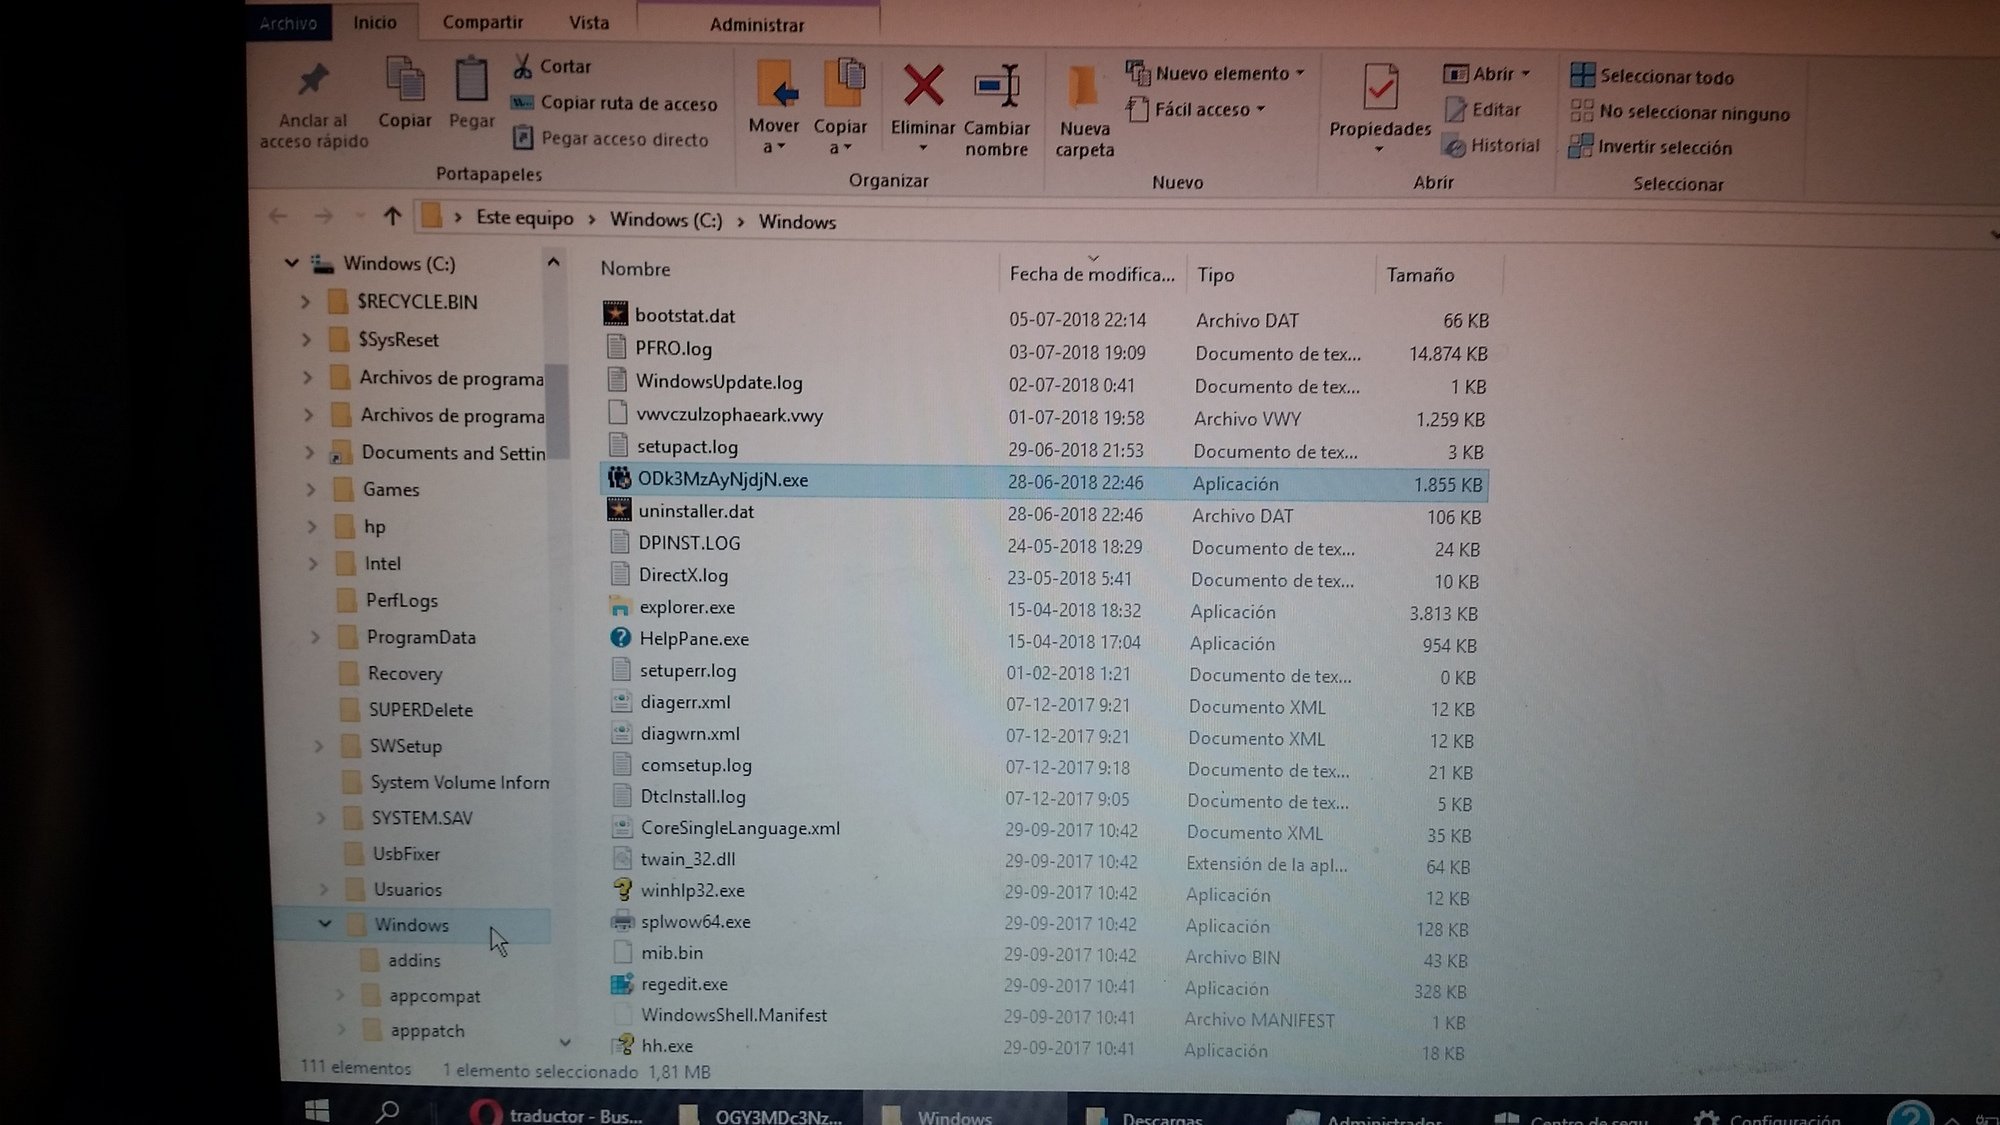Image resolution: width=2000 pixels, height=1125 pixels.
Task: Select the bootstat.dat file icon
Action: 615,314
